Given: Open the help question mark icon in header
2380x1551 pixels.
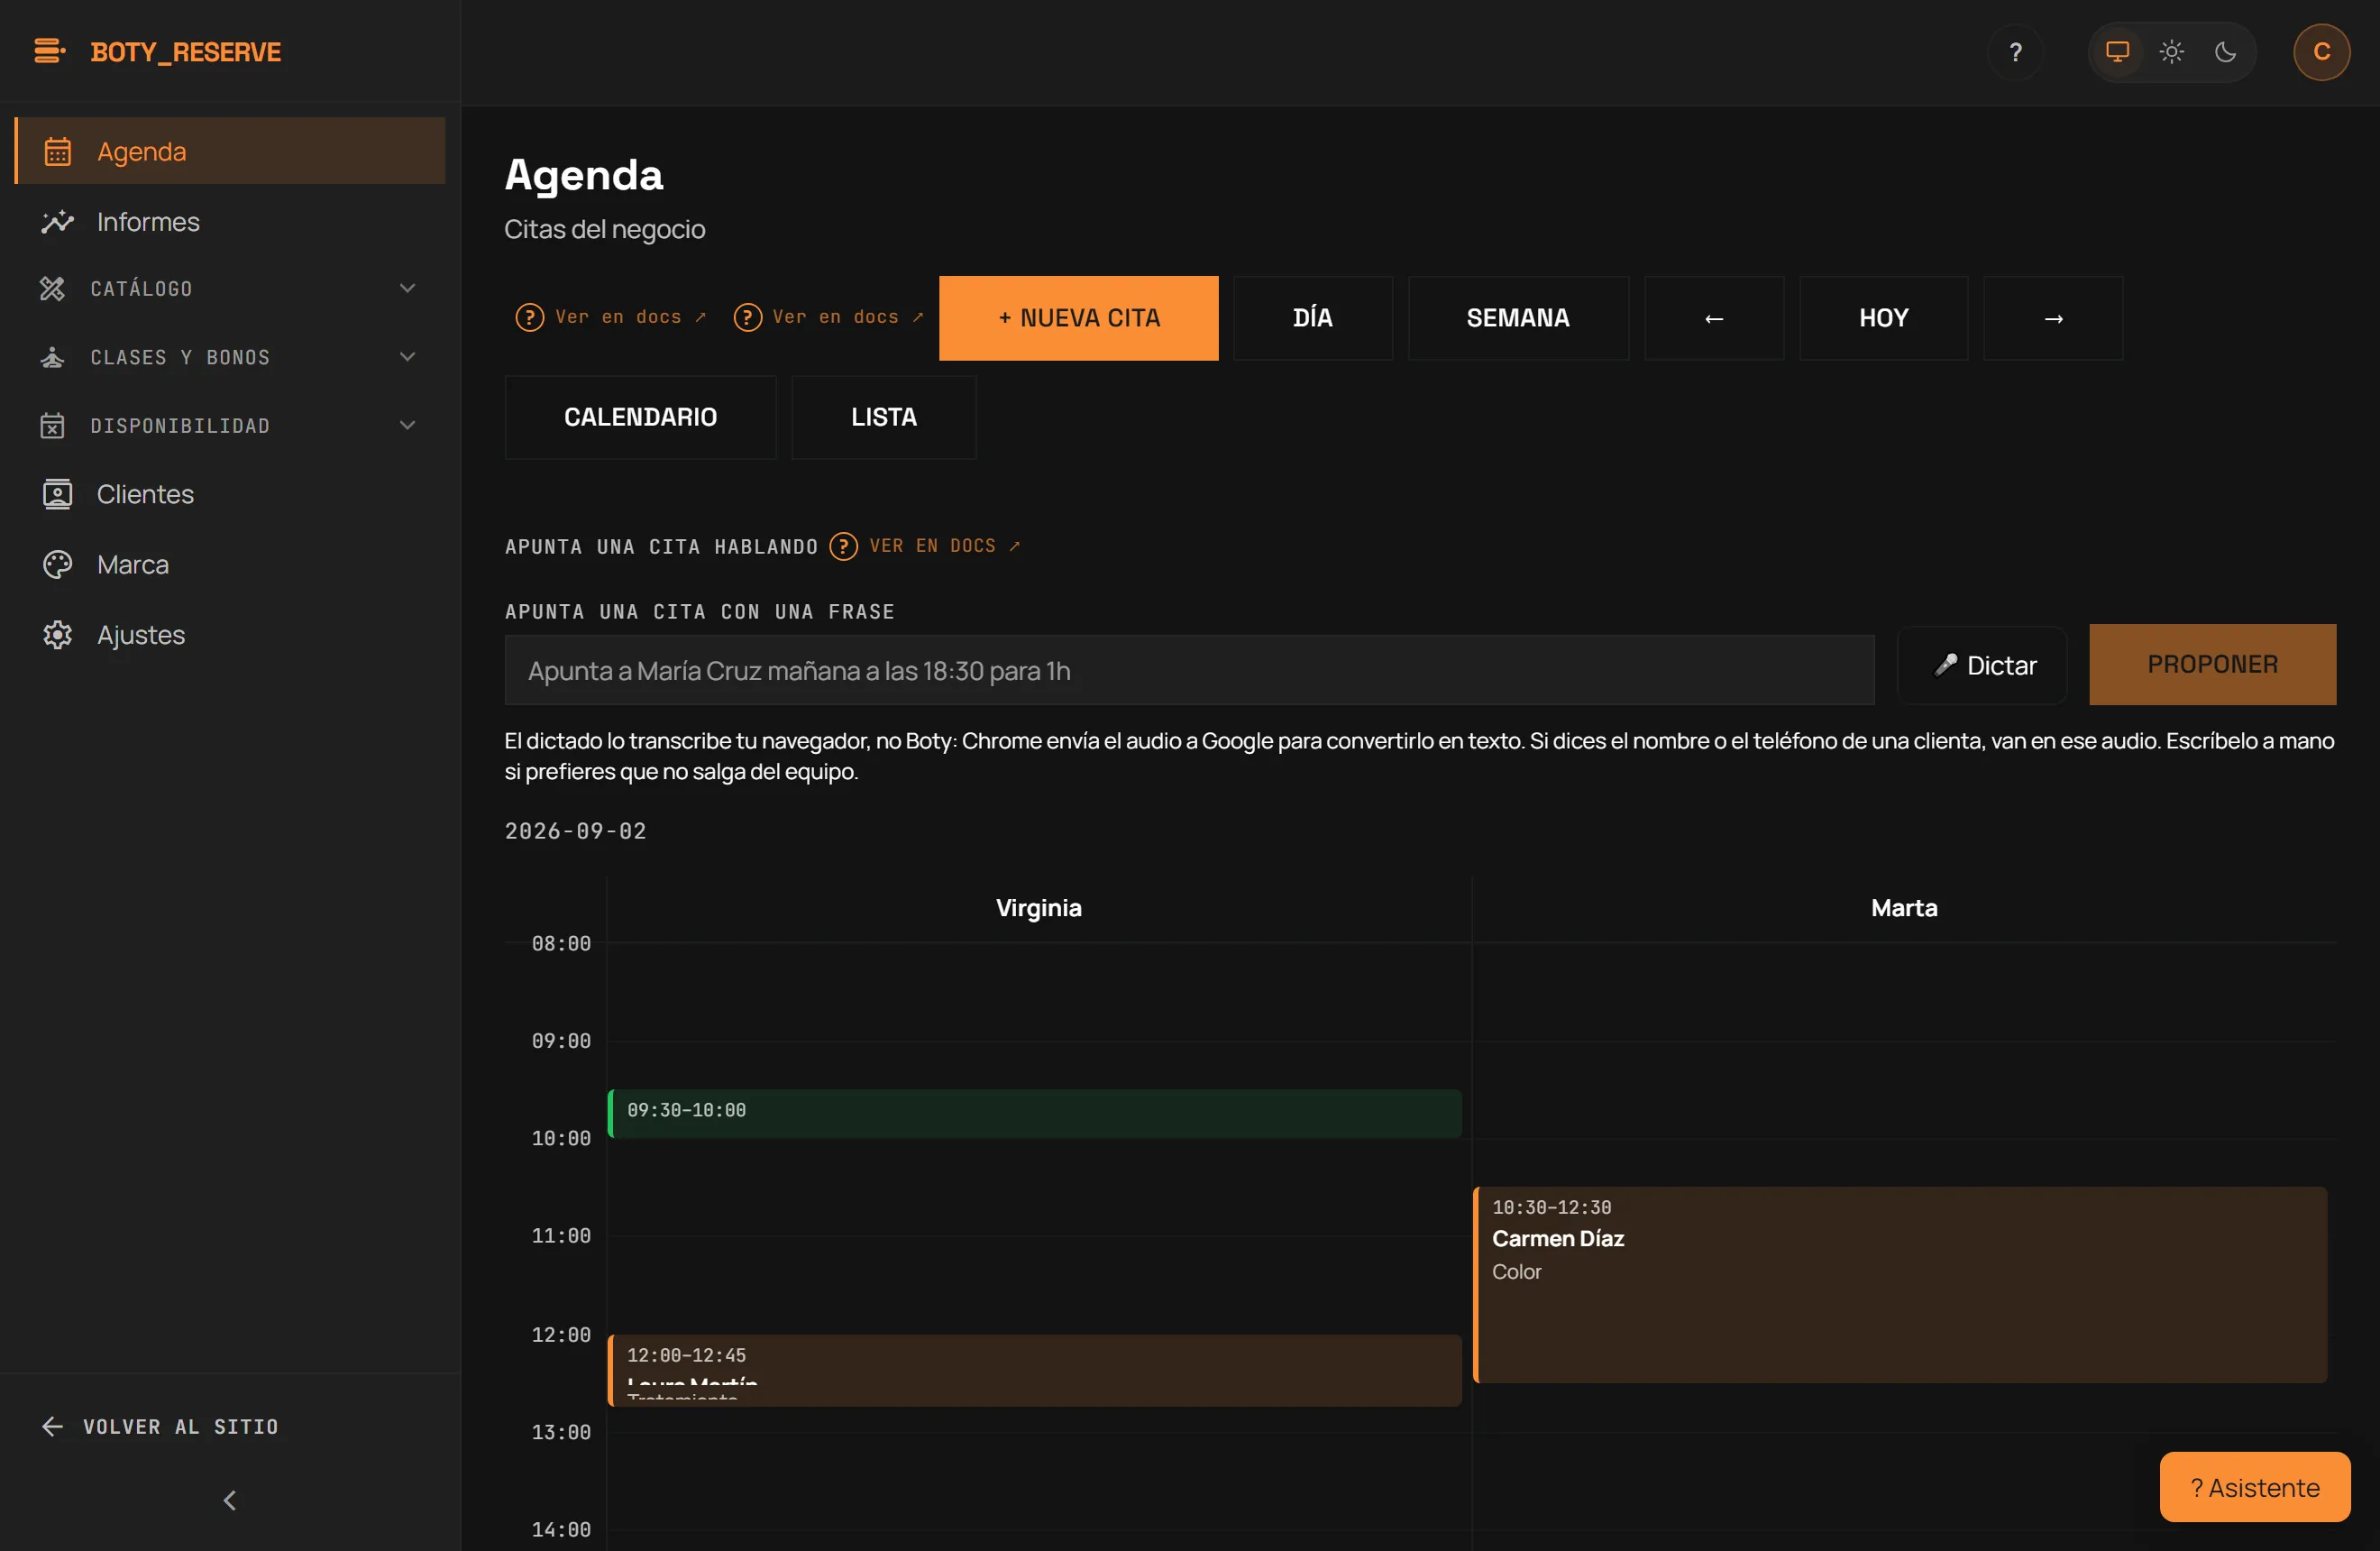Looking at the screenshot, I should coord(2015,52).
